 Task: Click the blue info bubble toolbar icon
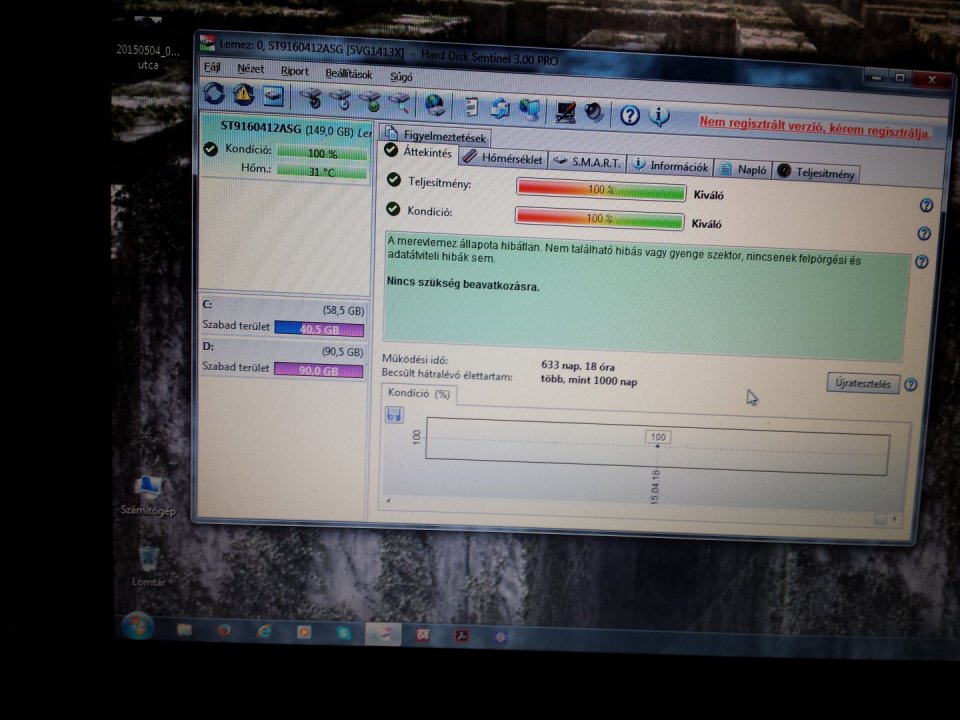(659, 116)
